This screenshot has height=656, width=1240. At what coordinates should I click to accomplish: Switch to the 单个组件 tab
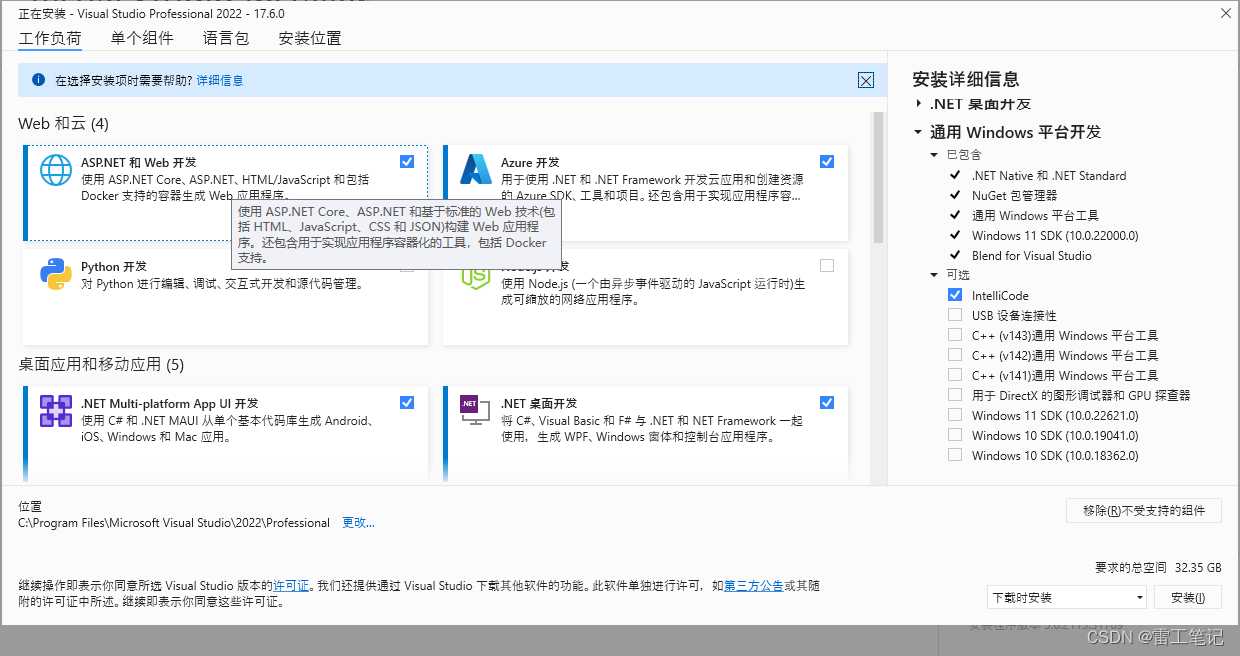pyautogui.click(x=142, y=38)
